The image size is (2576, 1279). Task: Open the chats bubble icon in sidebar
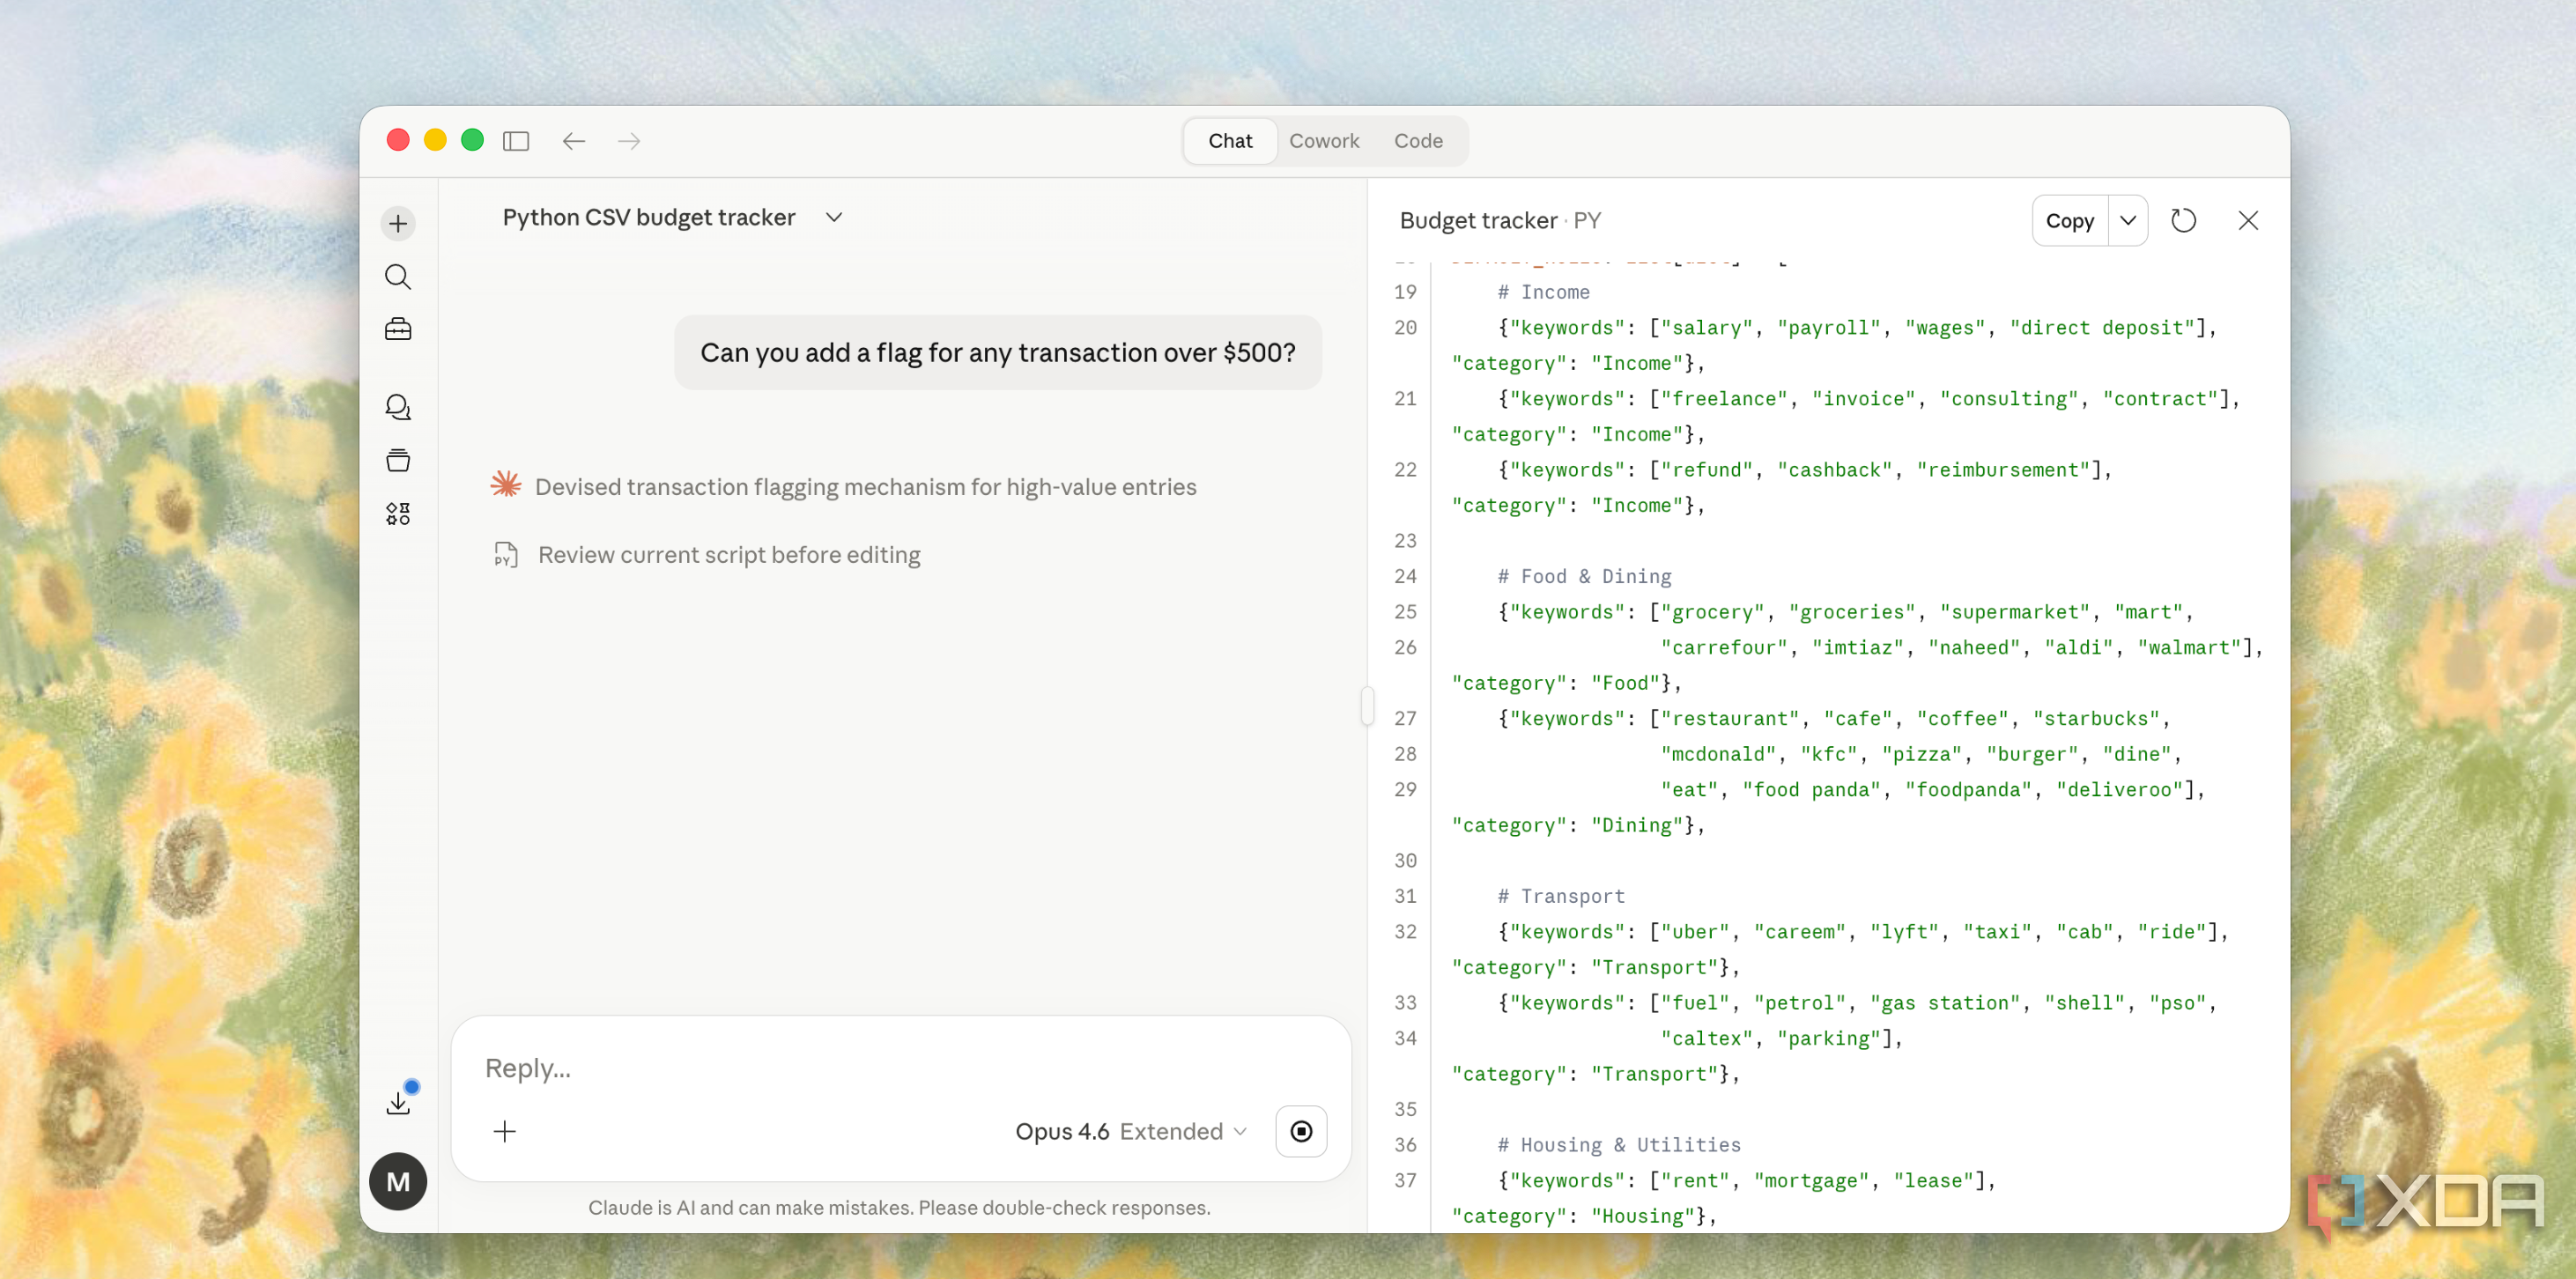[x=398, y=407]
